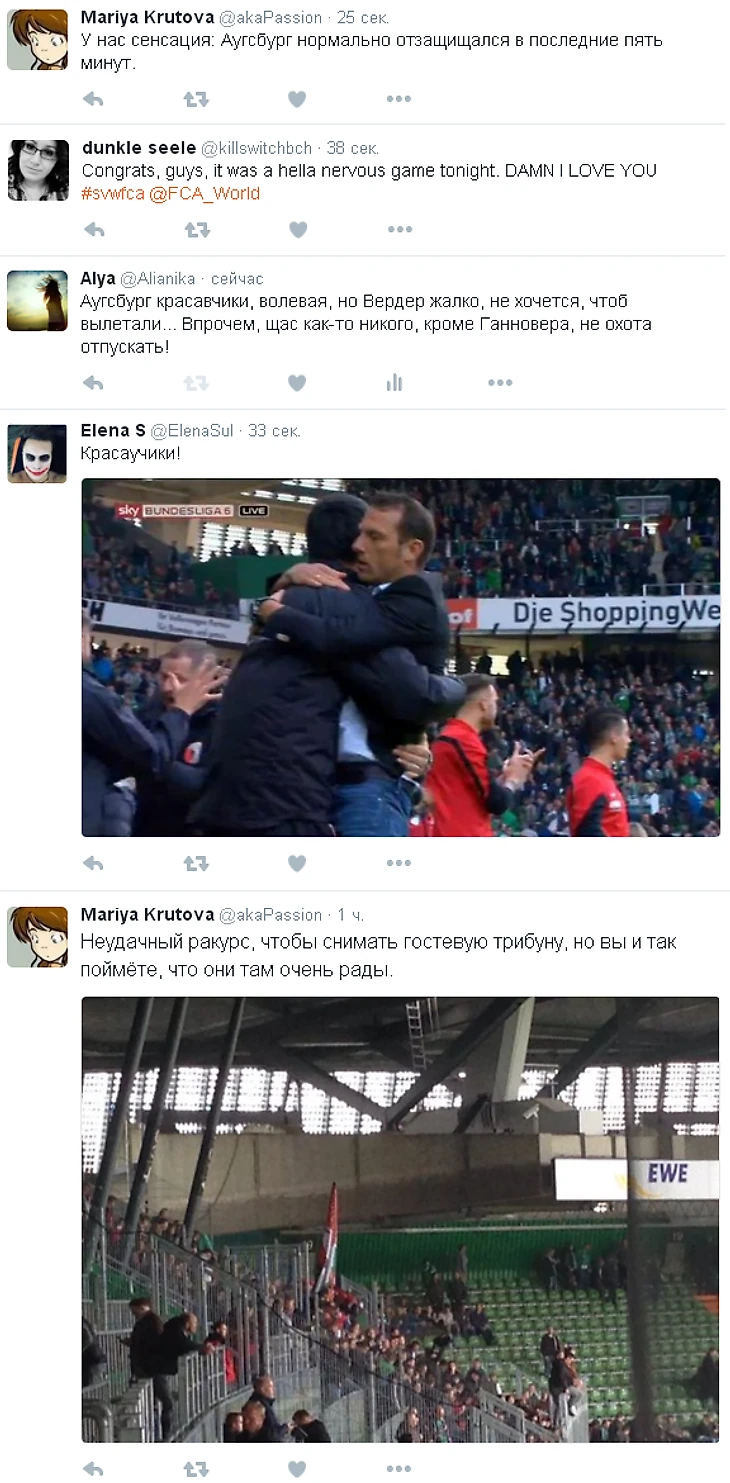Reply to Mariya Krutova's Augsburg sensation tweet
Viewport: 730px width, 1483px height.
click(94, 99)
